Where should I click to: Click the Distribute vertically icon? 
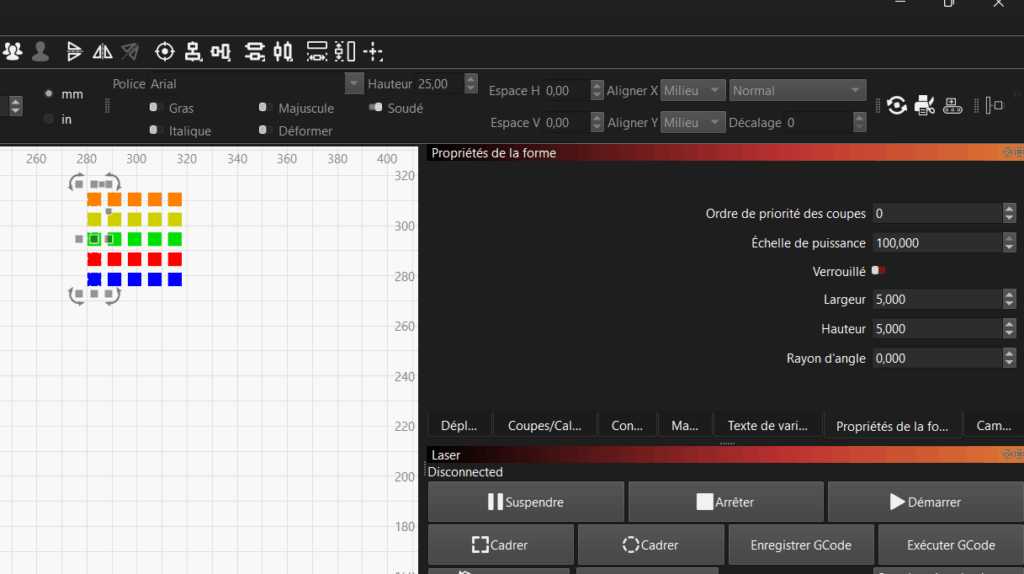pyautogui.click(x=255, y=51)
